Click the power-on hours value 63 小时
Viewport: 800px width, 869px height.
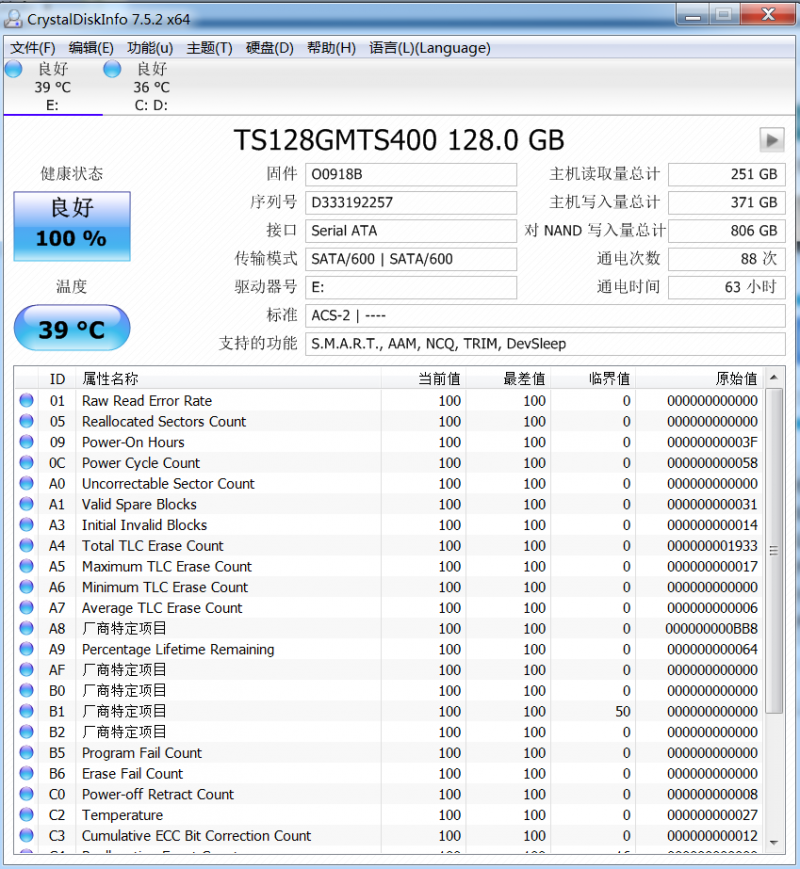pyautogui.click(x=727, y=287)
